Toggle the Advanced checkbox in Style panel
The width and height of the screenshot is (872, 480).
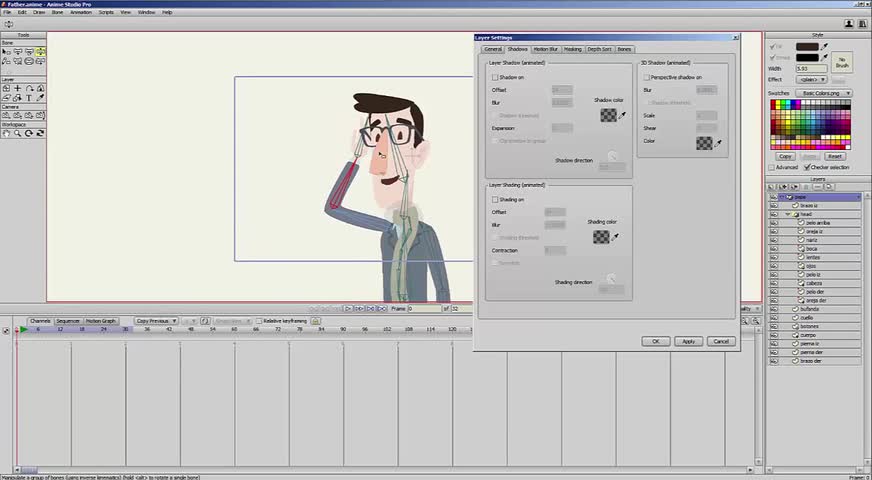771,167
